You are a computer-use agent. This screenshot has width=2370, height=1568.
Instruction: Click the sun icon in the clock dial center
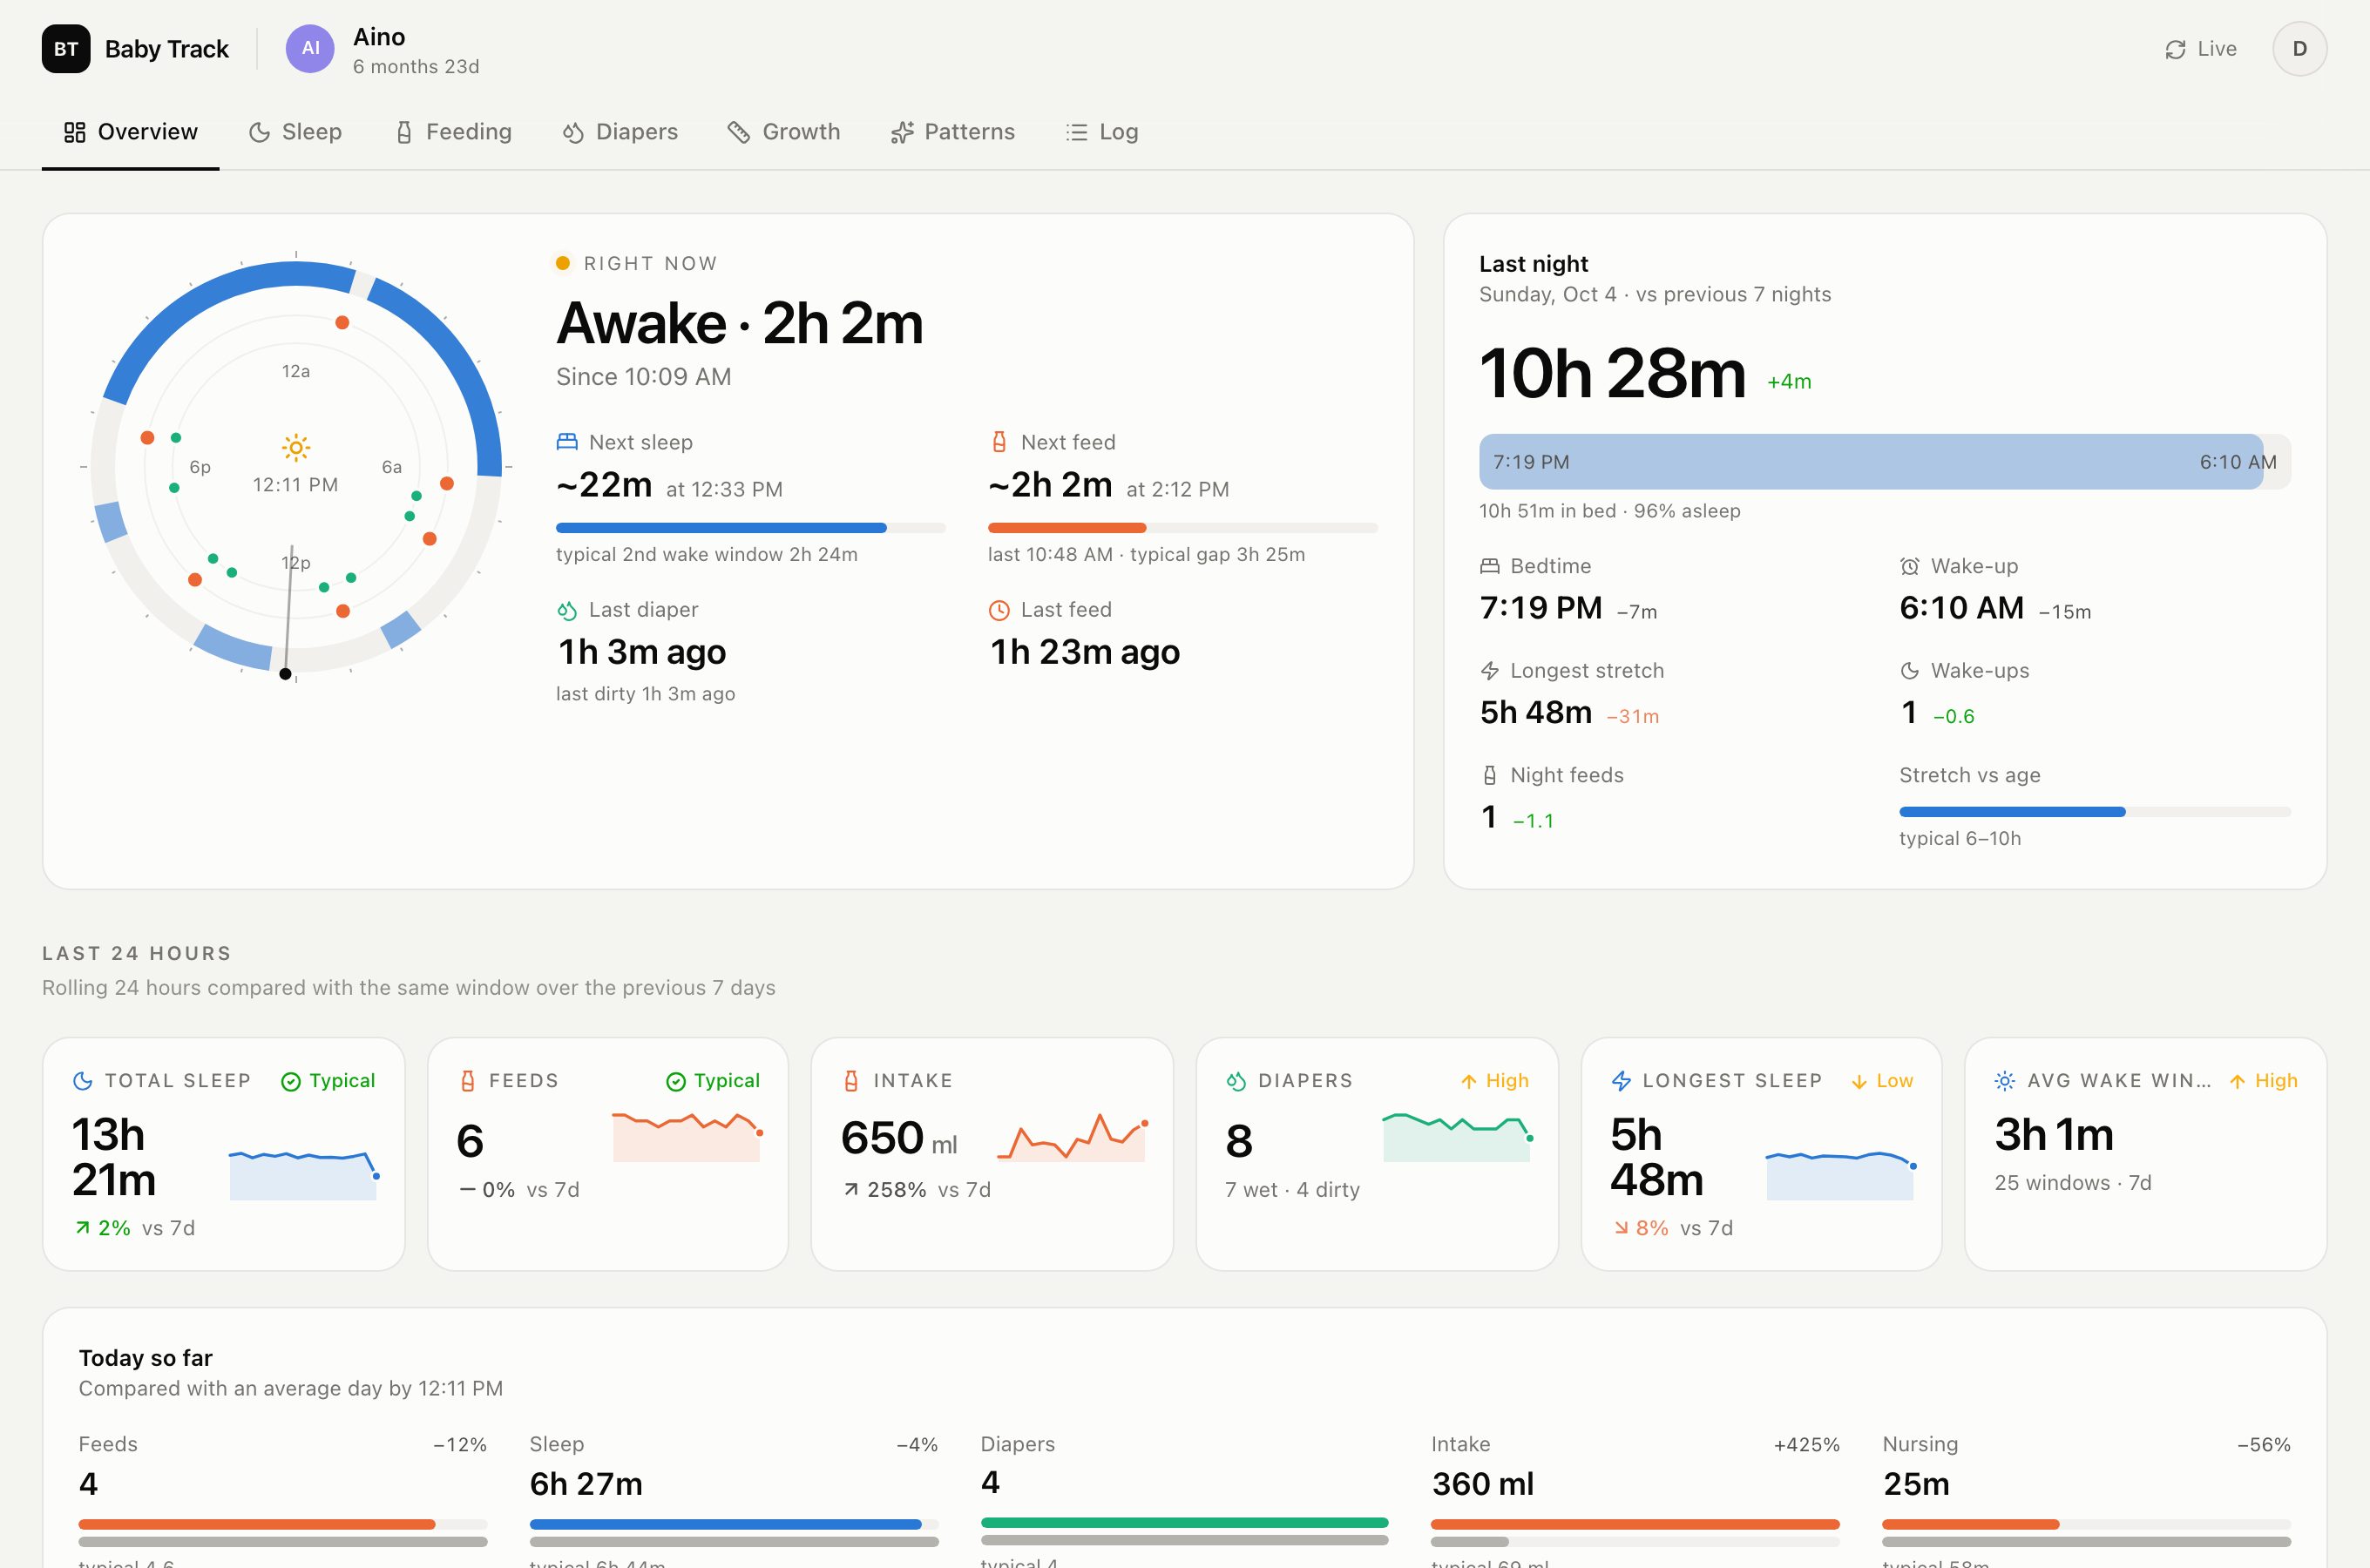click(x=296, y=446)
